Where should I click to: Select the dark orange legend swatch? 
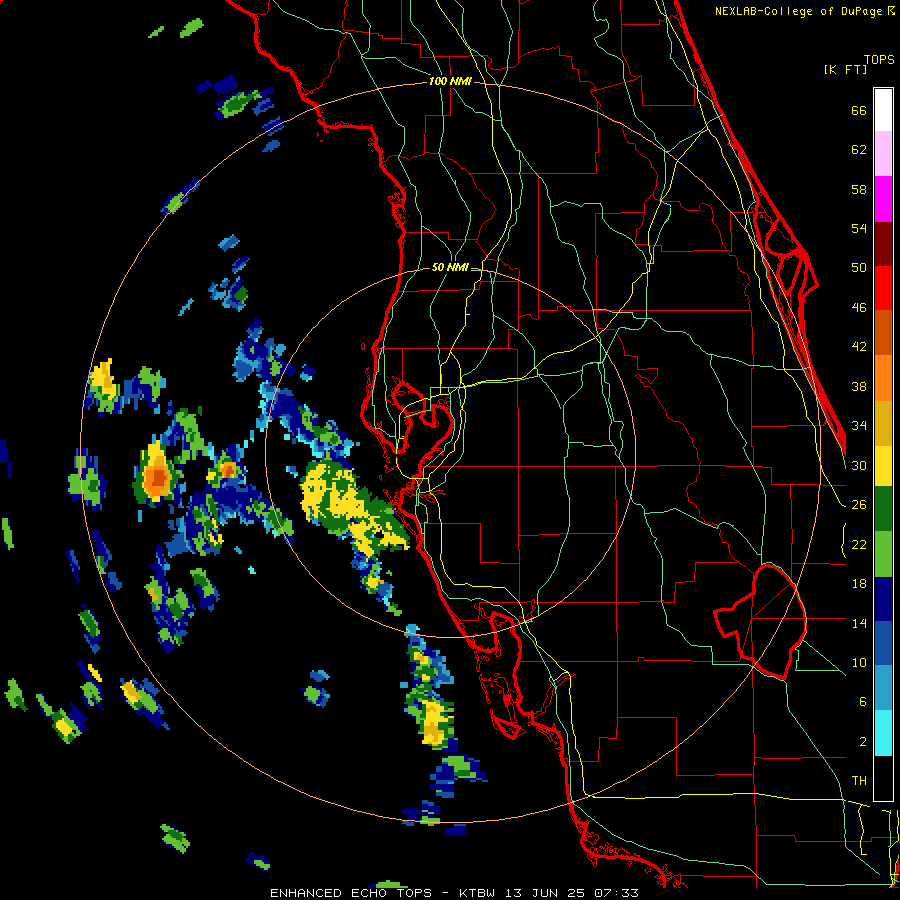(x=883, y=333)
